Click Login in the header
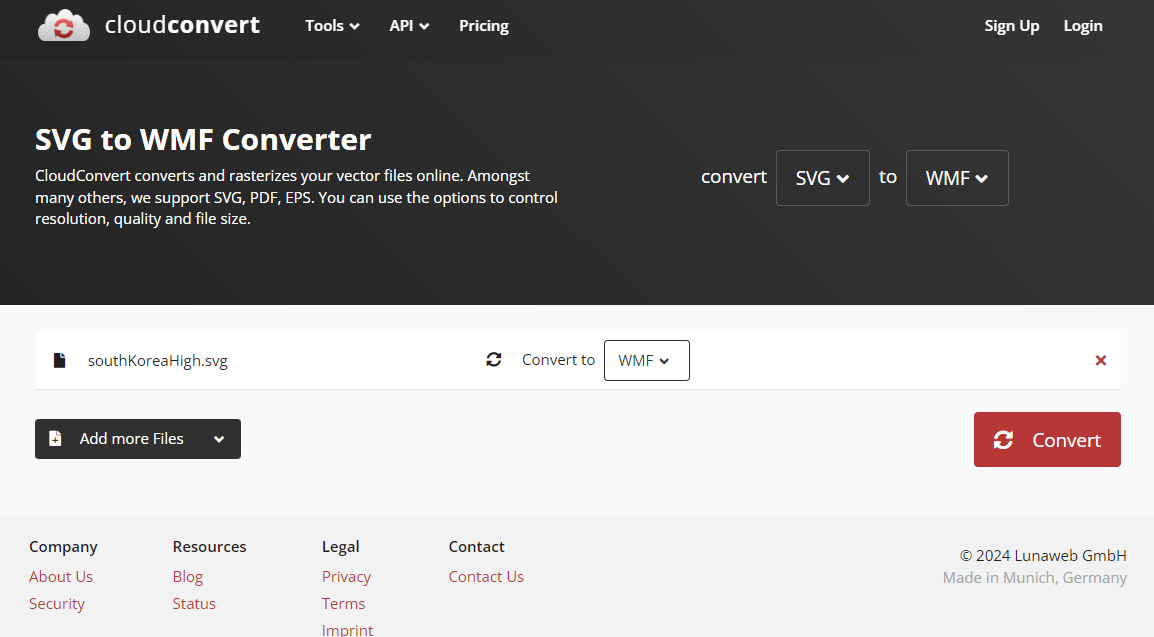Image resolution: width=1154 pixels, height=637 pixels. click(1083, 26)
